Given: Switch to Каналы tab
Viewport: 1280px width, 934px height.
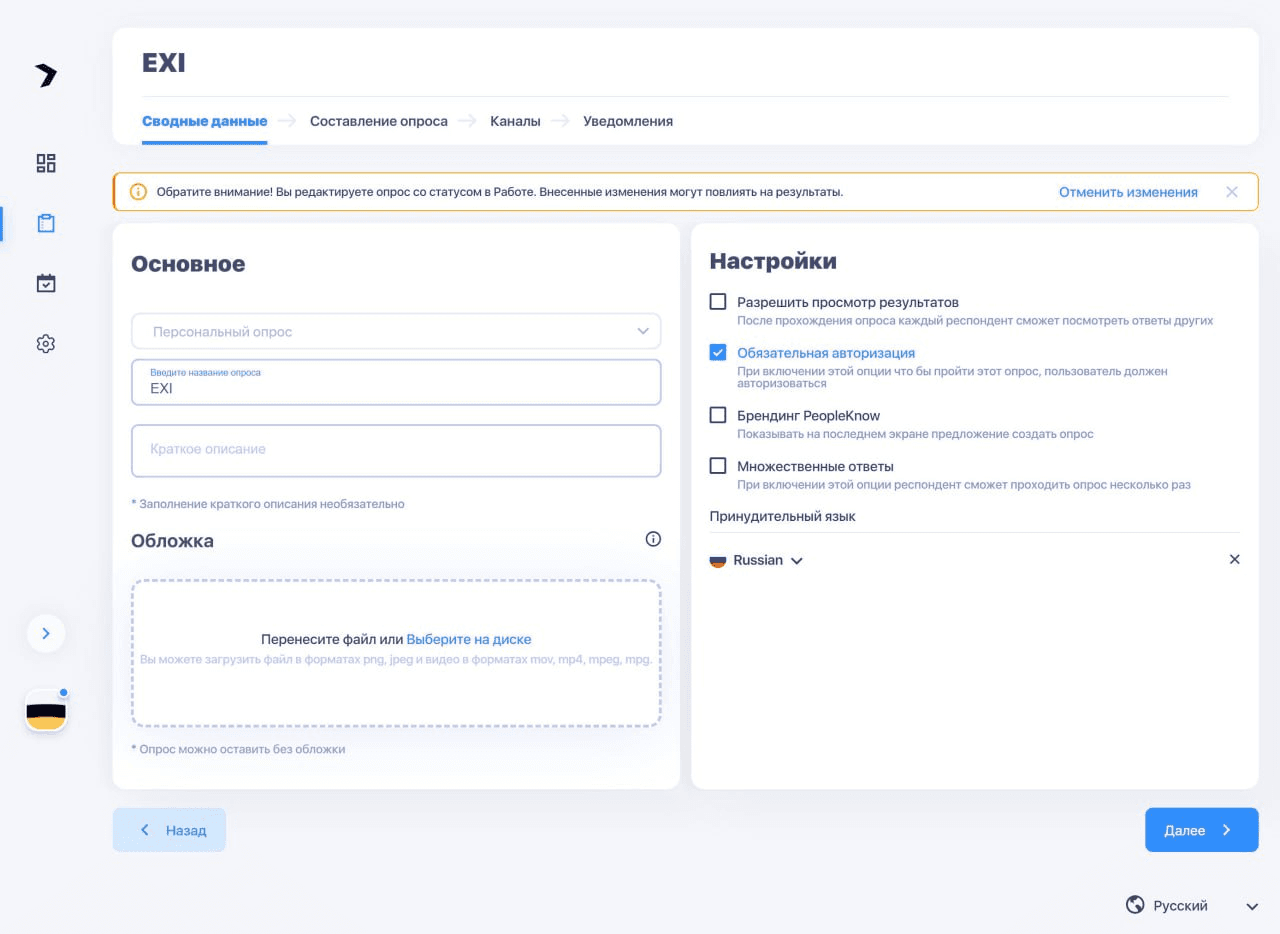Looking at the screenshot, I should point(515,121).
